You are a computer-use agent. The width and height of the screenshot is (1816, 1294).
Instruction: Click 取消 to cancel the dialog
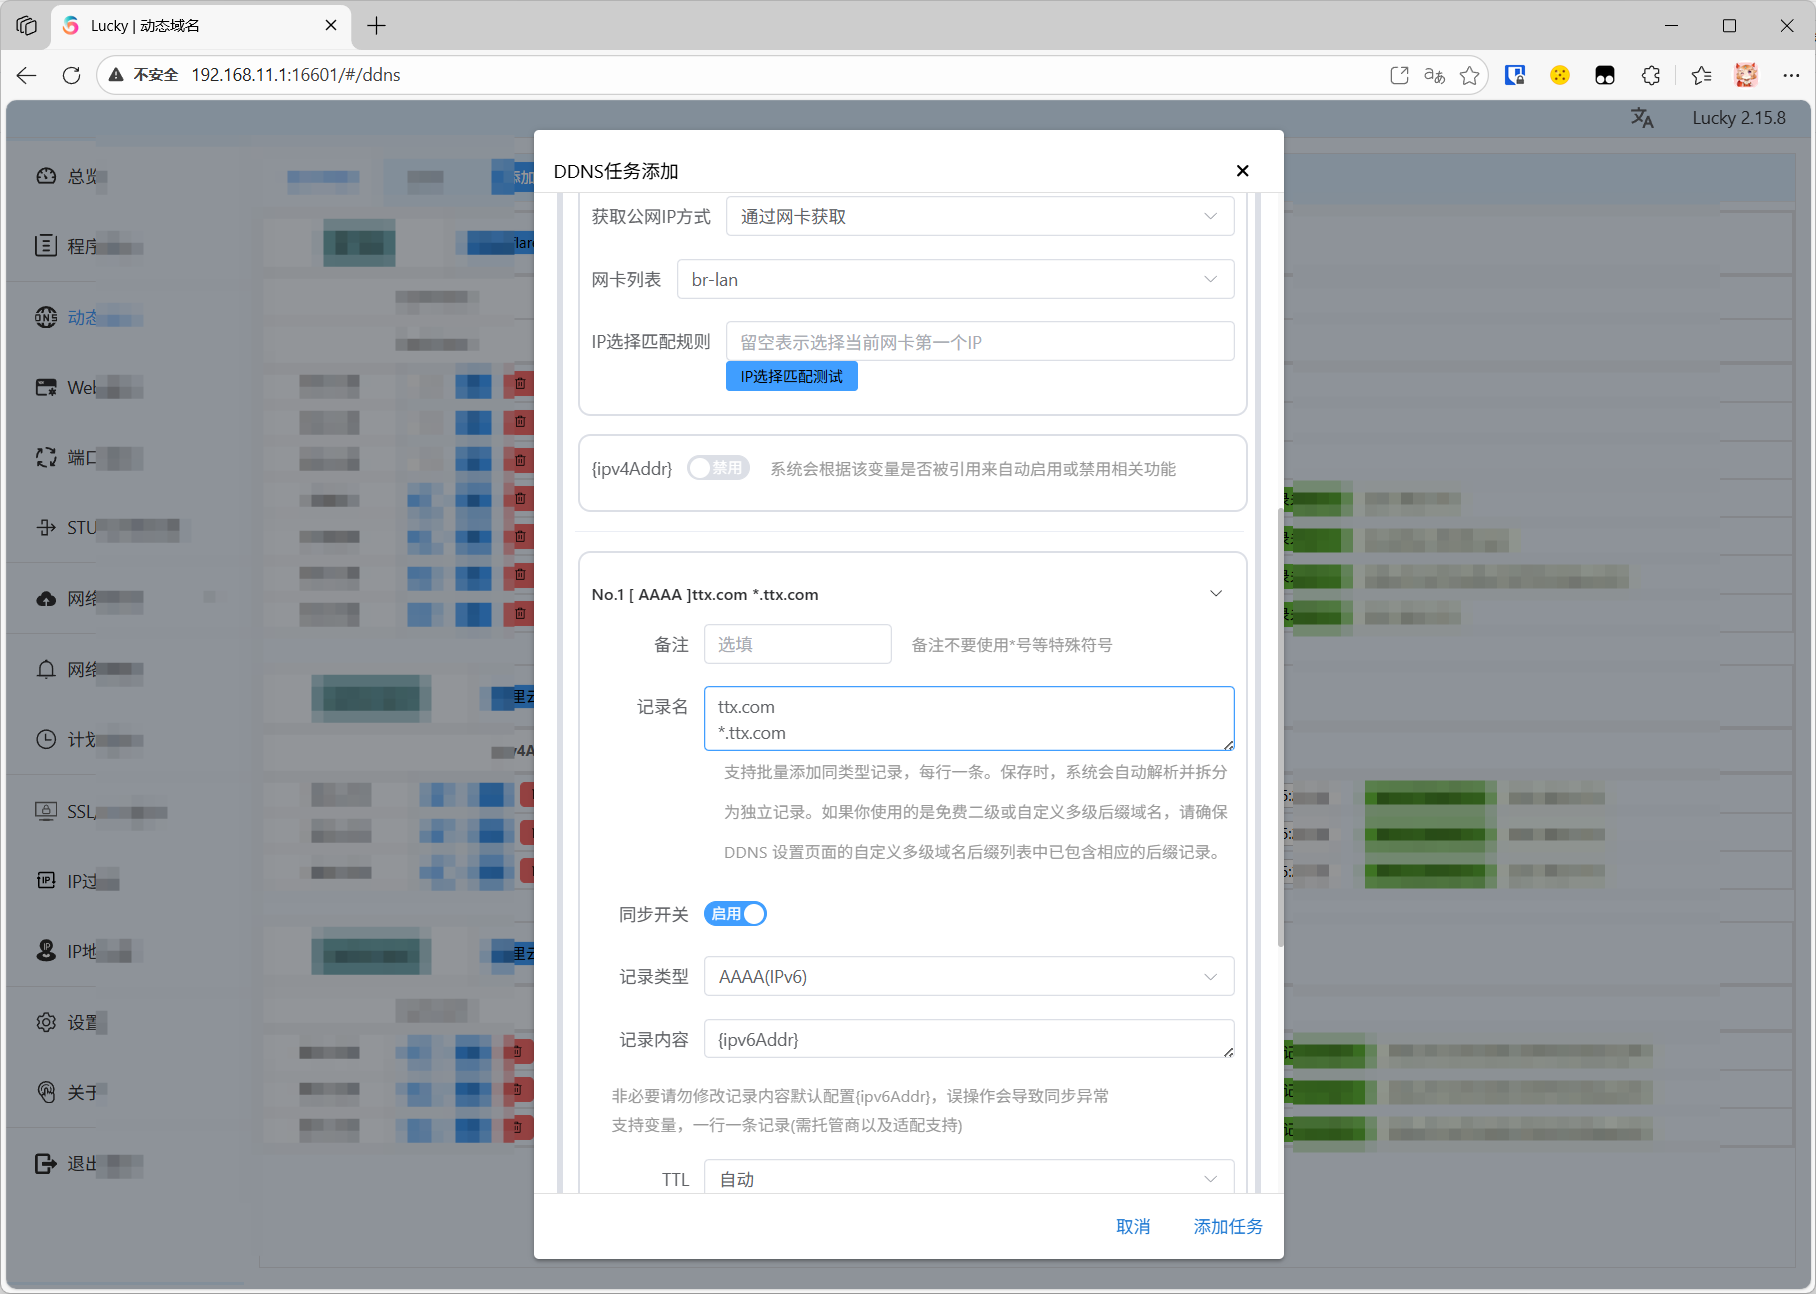[x=1133, y=1226]
